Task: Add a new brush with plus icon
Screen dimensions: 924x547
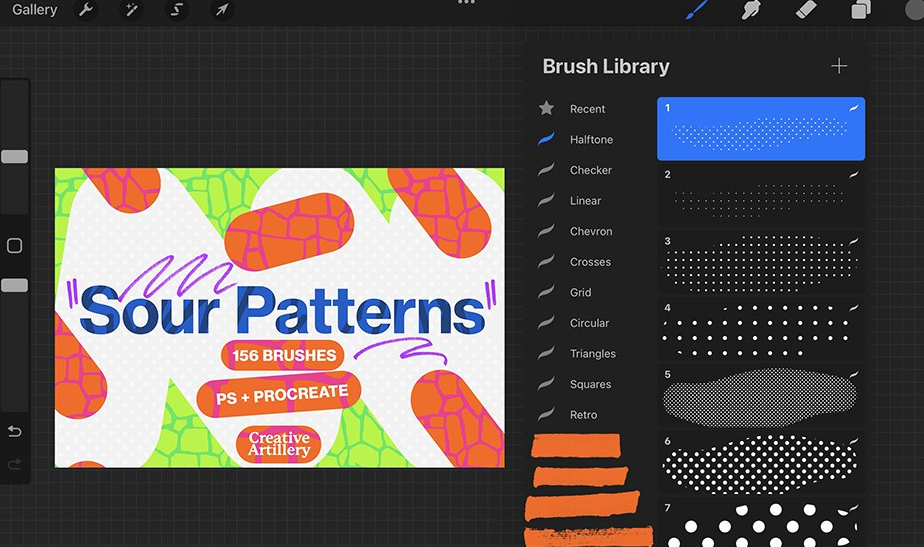Action: point(838,66)
